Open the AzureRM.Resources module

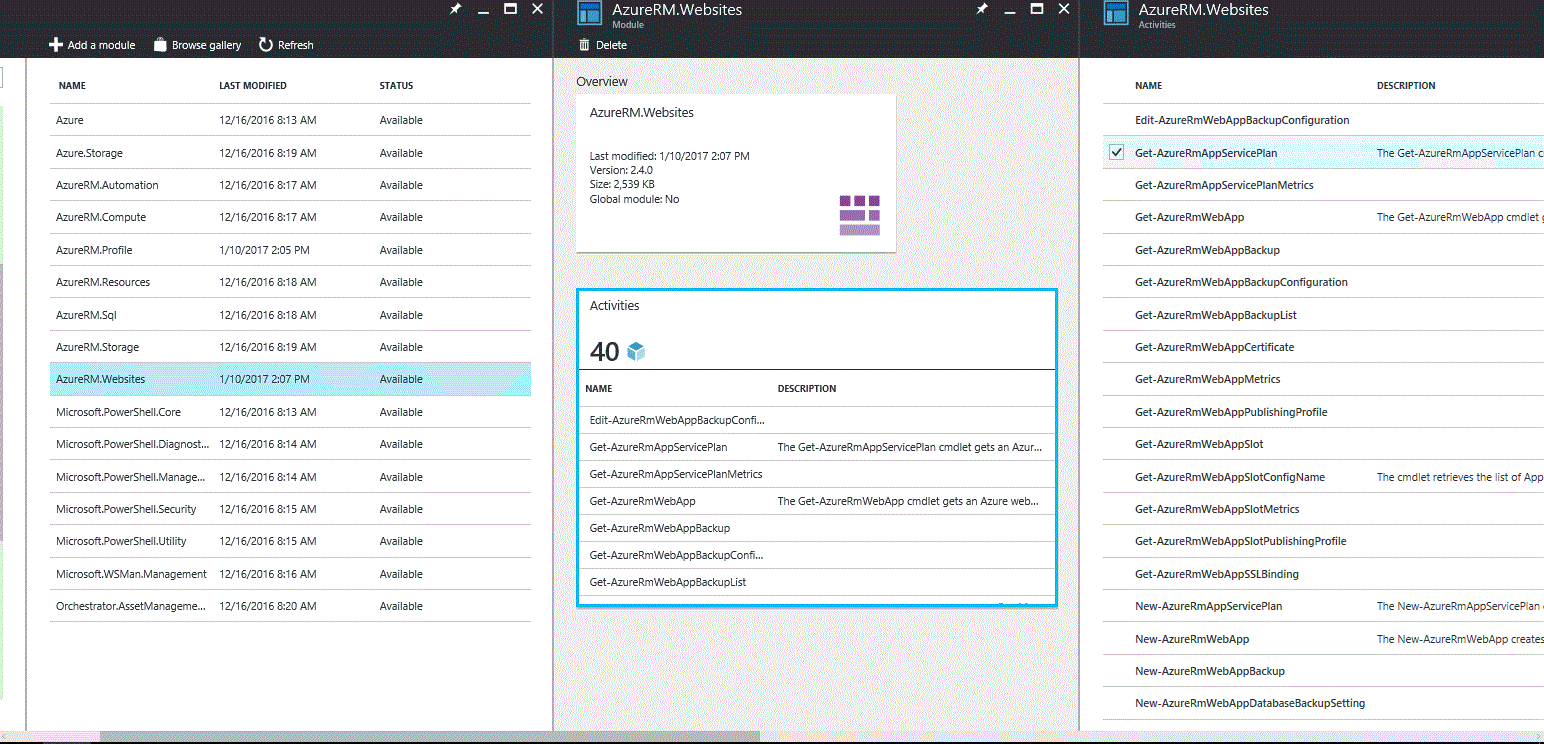click(x=290, y=282)
